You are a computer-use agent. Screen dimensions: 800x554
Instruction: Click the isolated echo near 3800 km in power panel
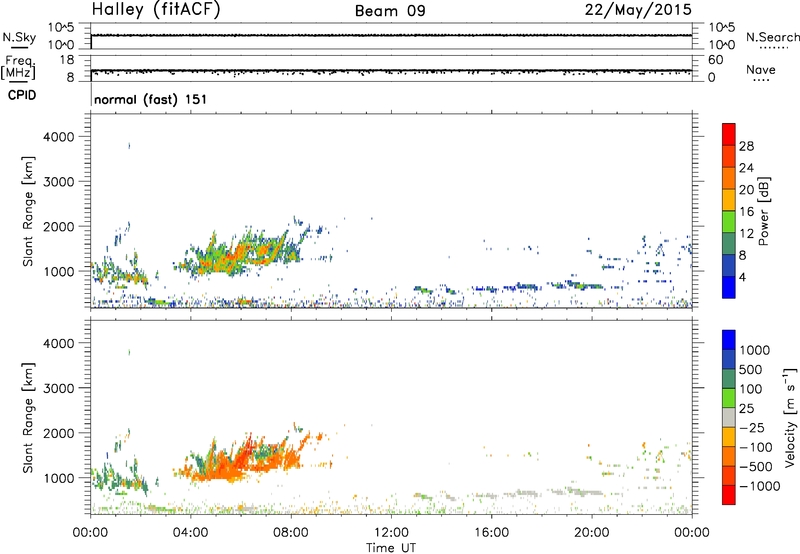pyautogui.click(x=129, y=146)
